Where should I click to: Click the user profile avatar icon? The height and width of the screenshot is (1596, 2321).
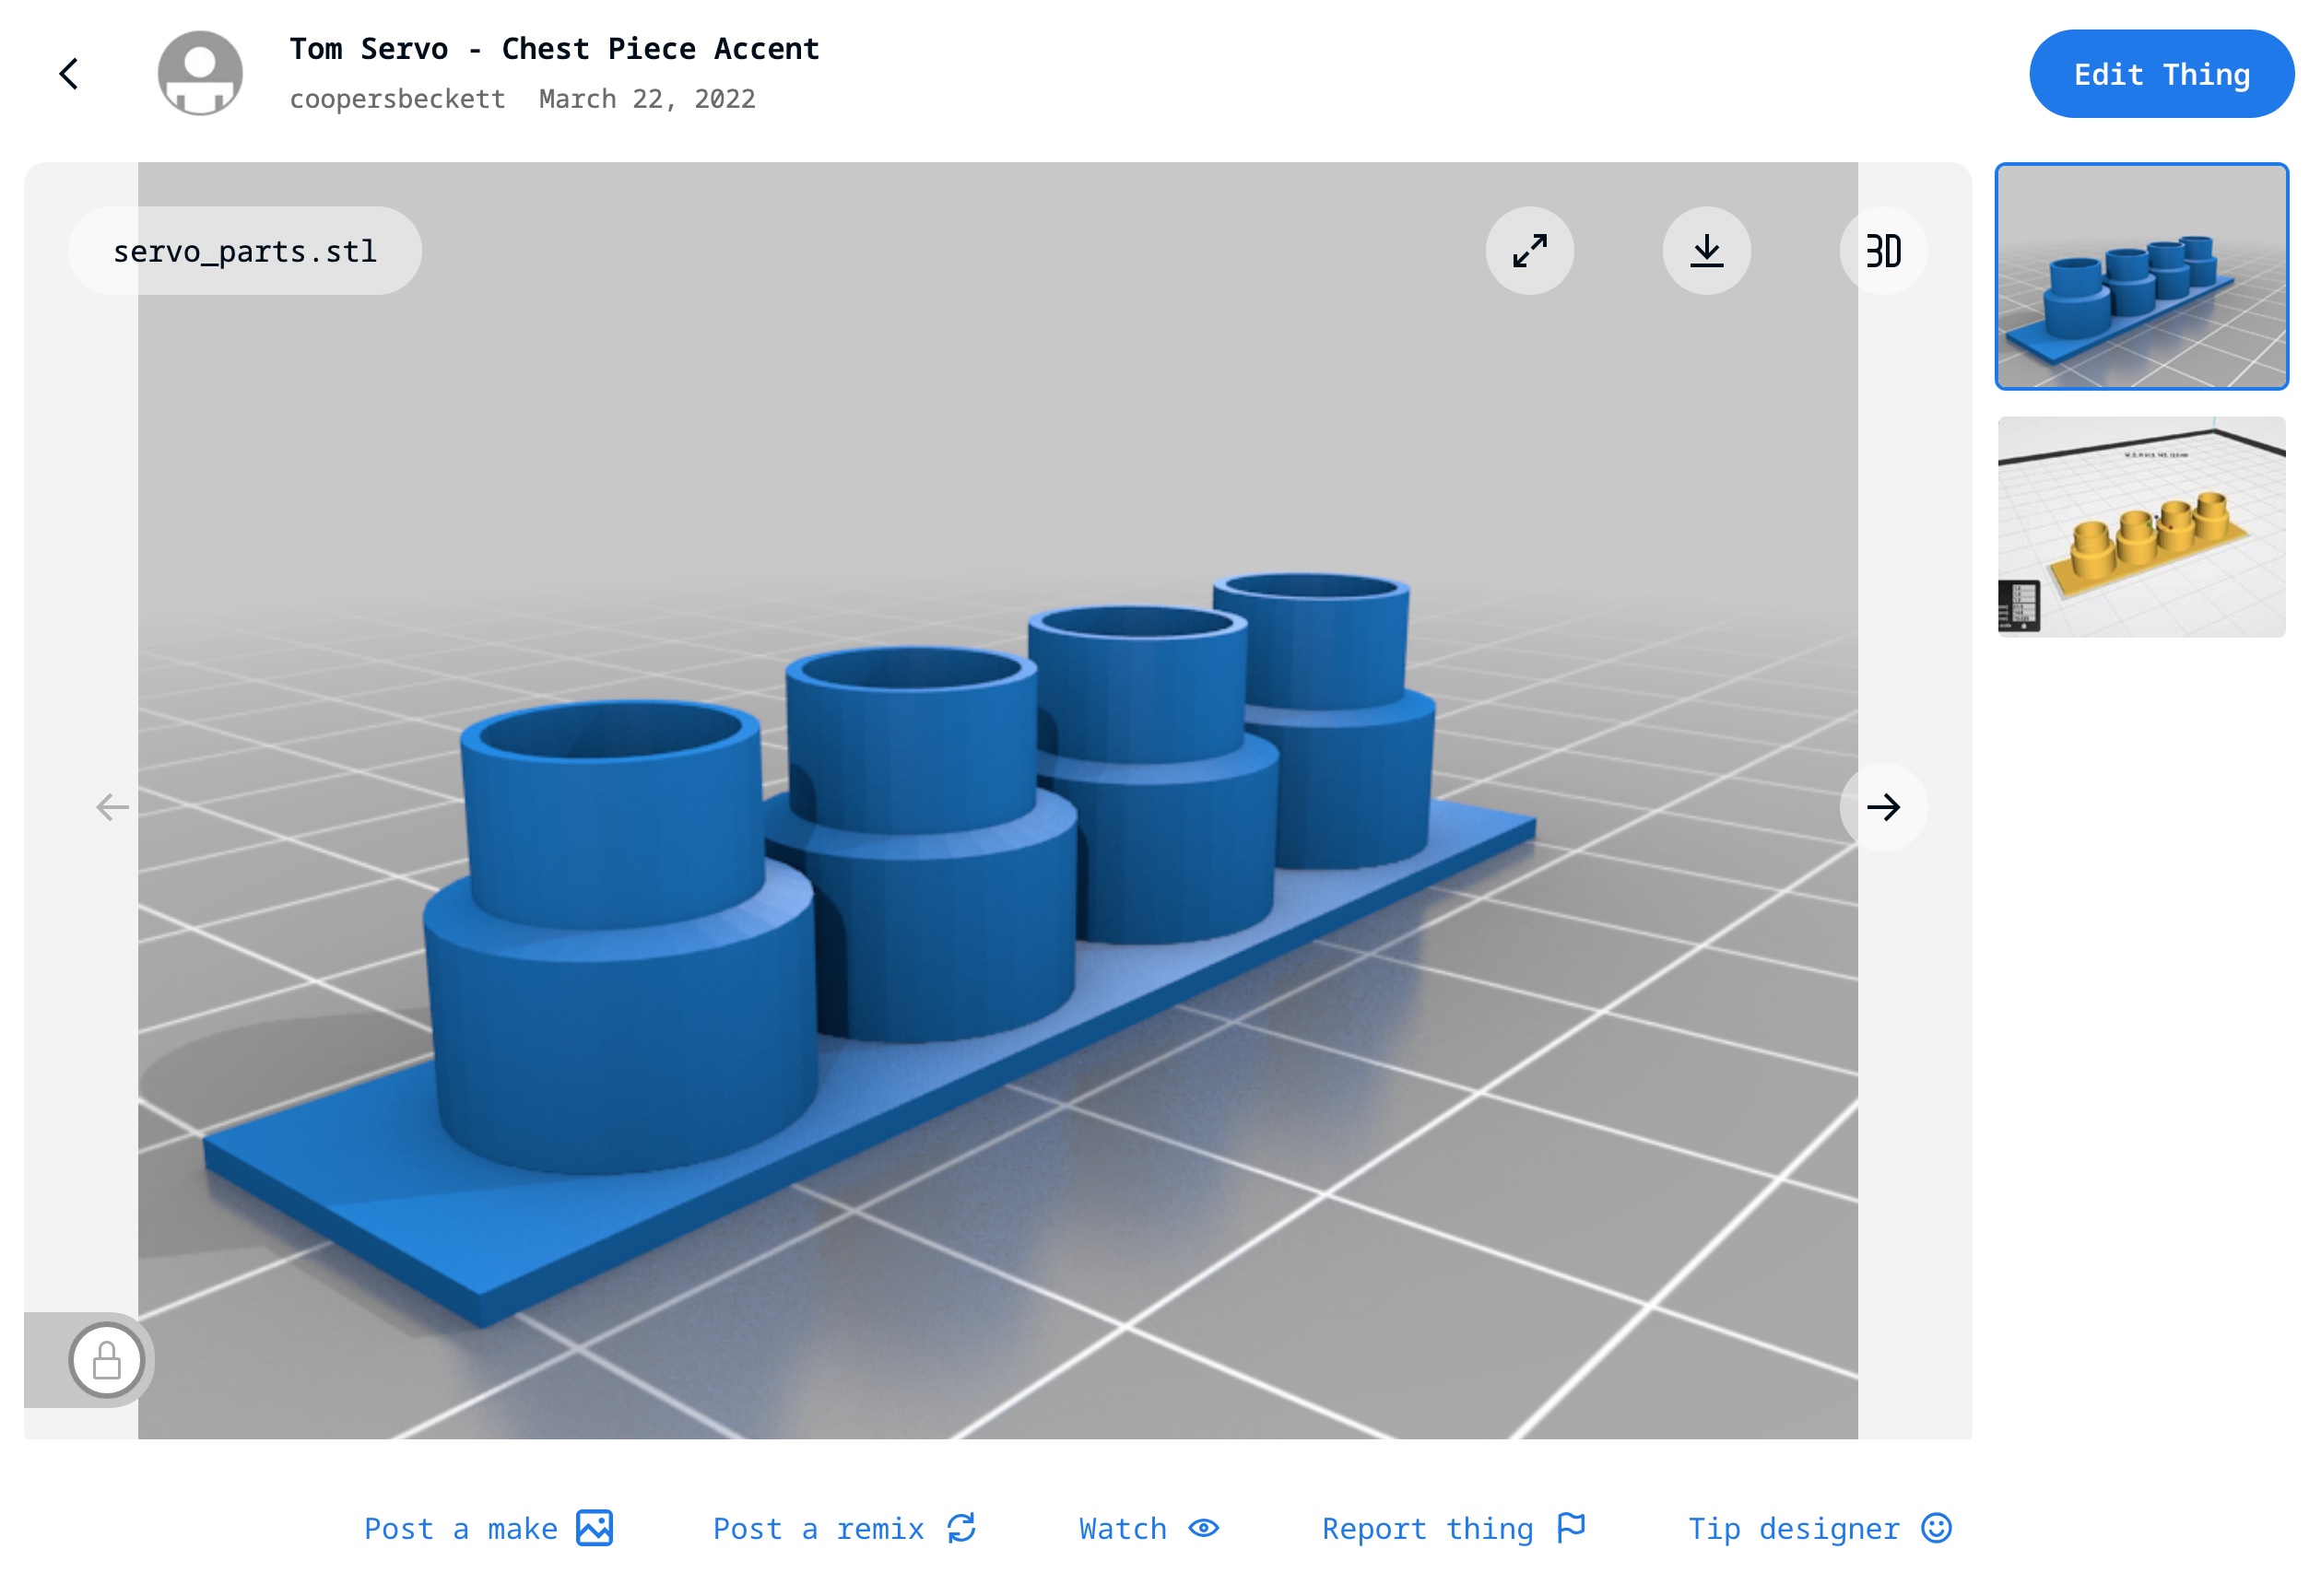(199, 72)
